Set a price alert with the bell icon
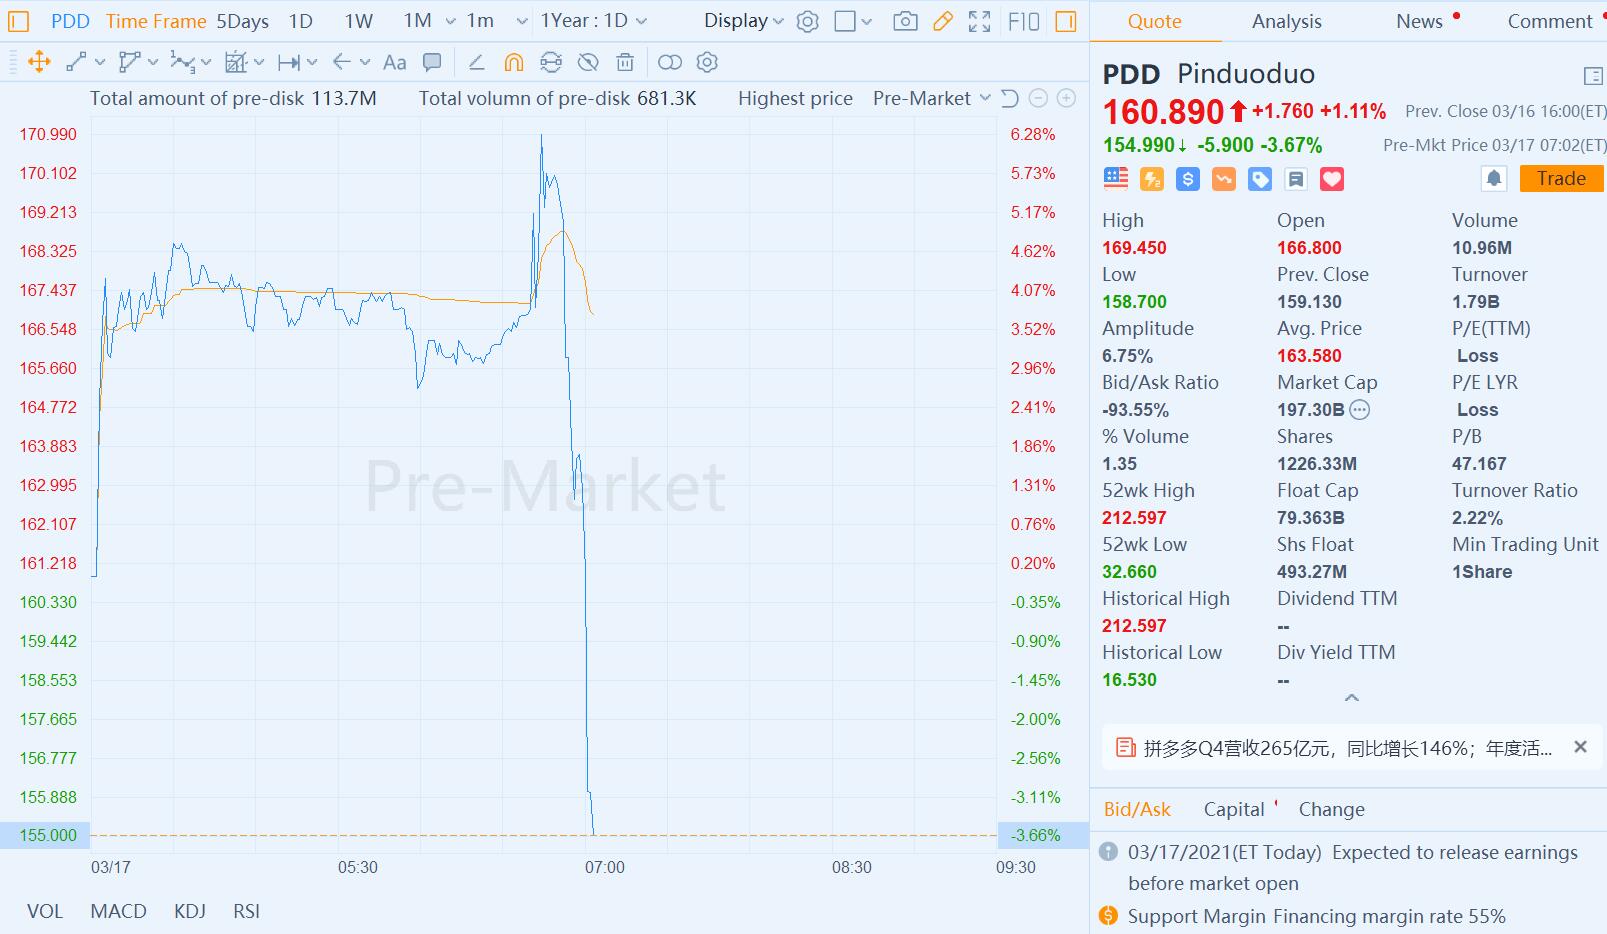This screenshot has height=934, width=1607. pos(1494,178)
